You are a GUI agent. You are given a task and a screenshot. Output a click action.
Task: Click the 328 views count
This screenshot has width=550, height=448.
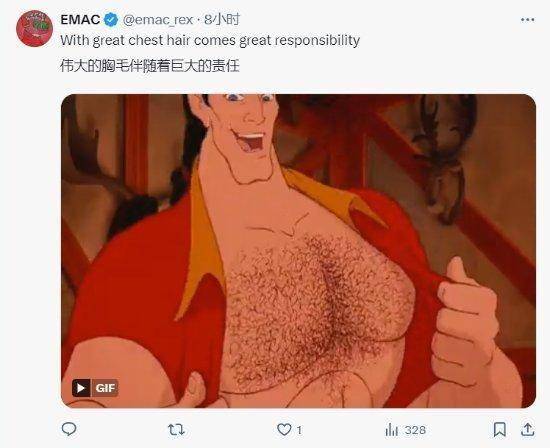click(x=415, y=430)
